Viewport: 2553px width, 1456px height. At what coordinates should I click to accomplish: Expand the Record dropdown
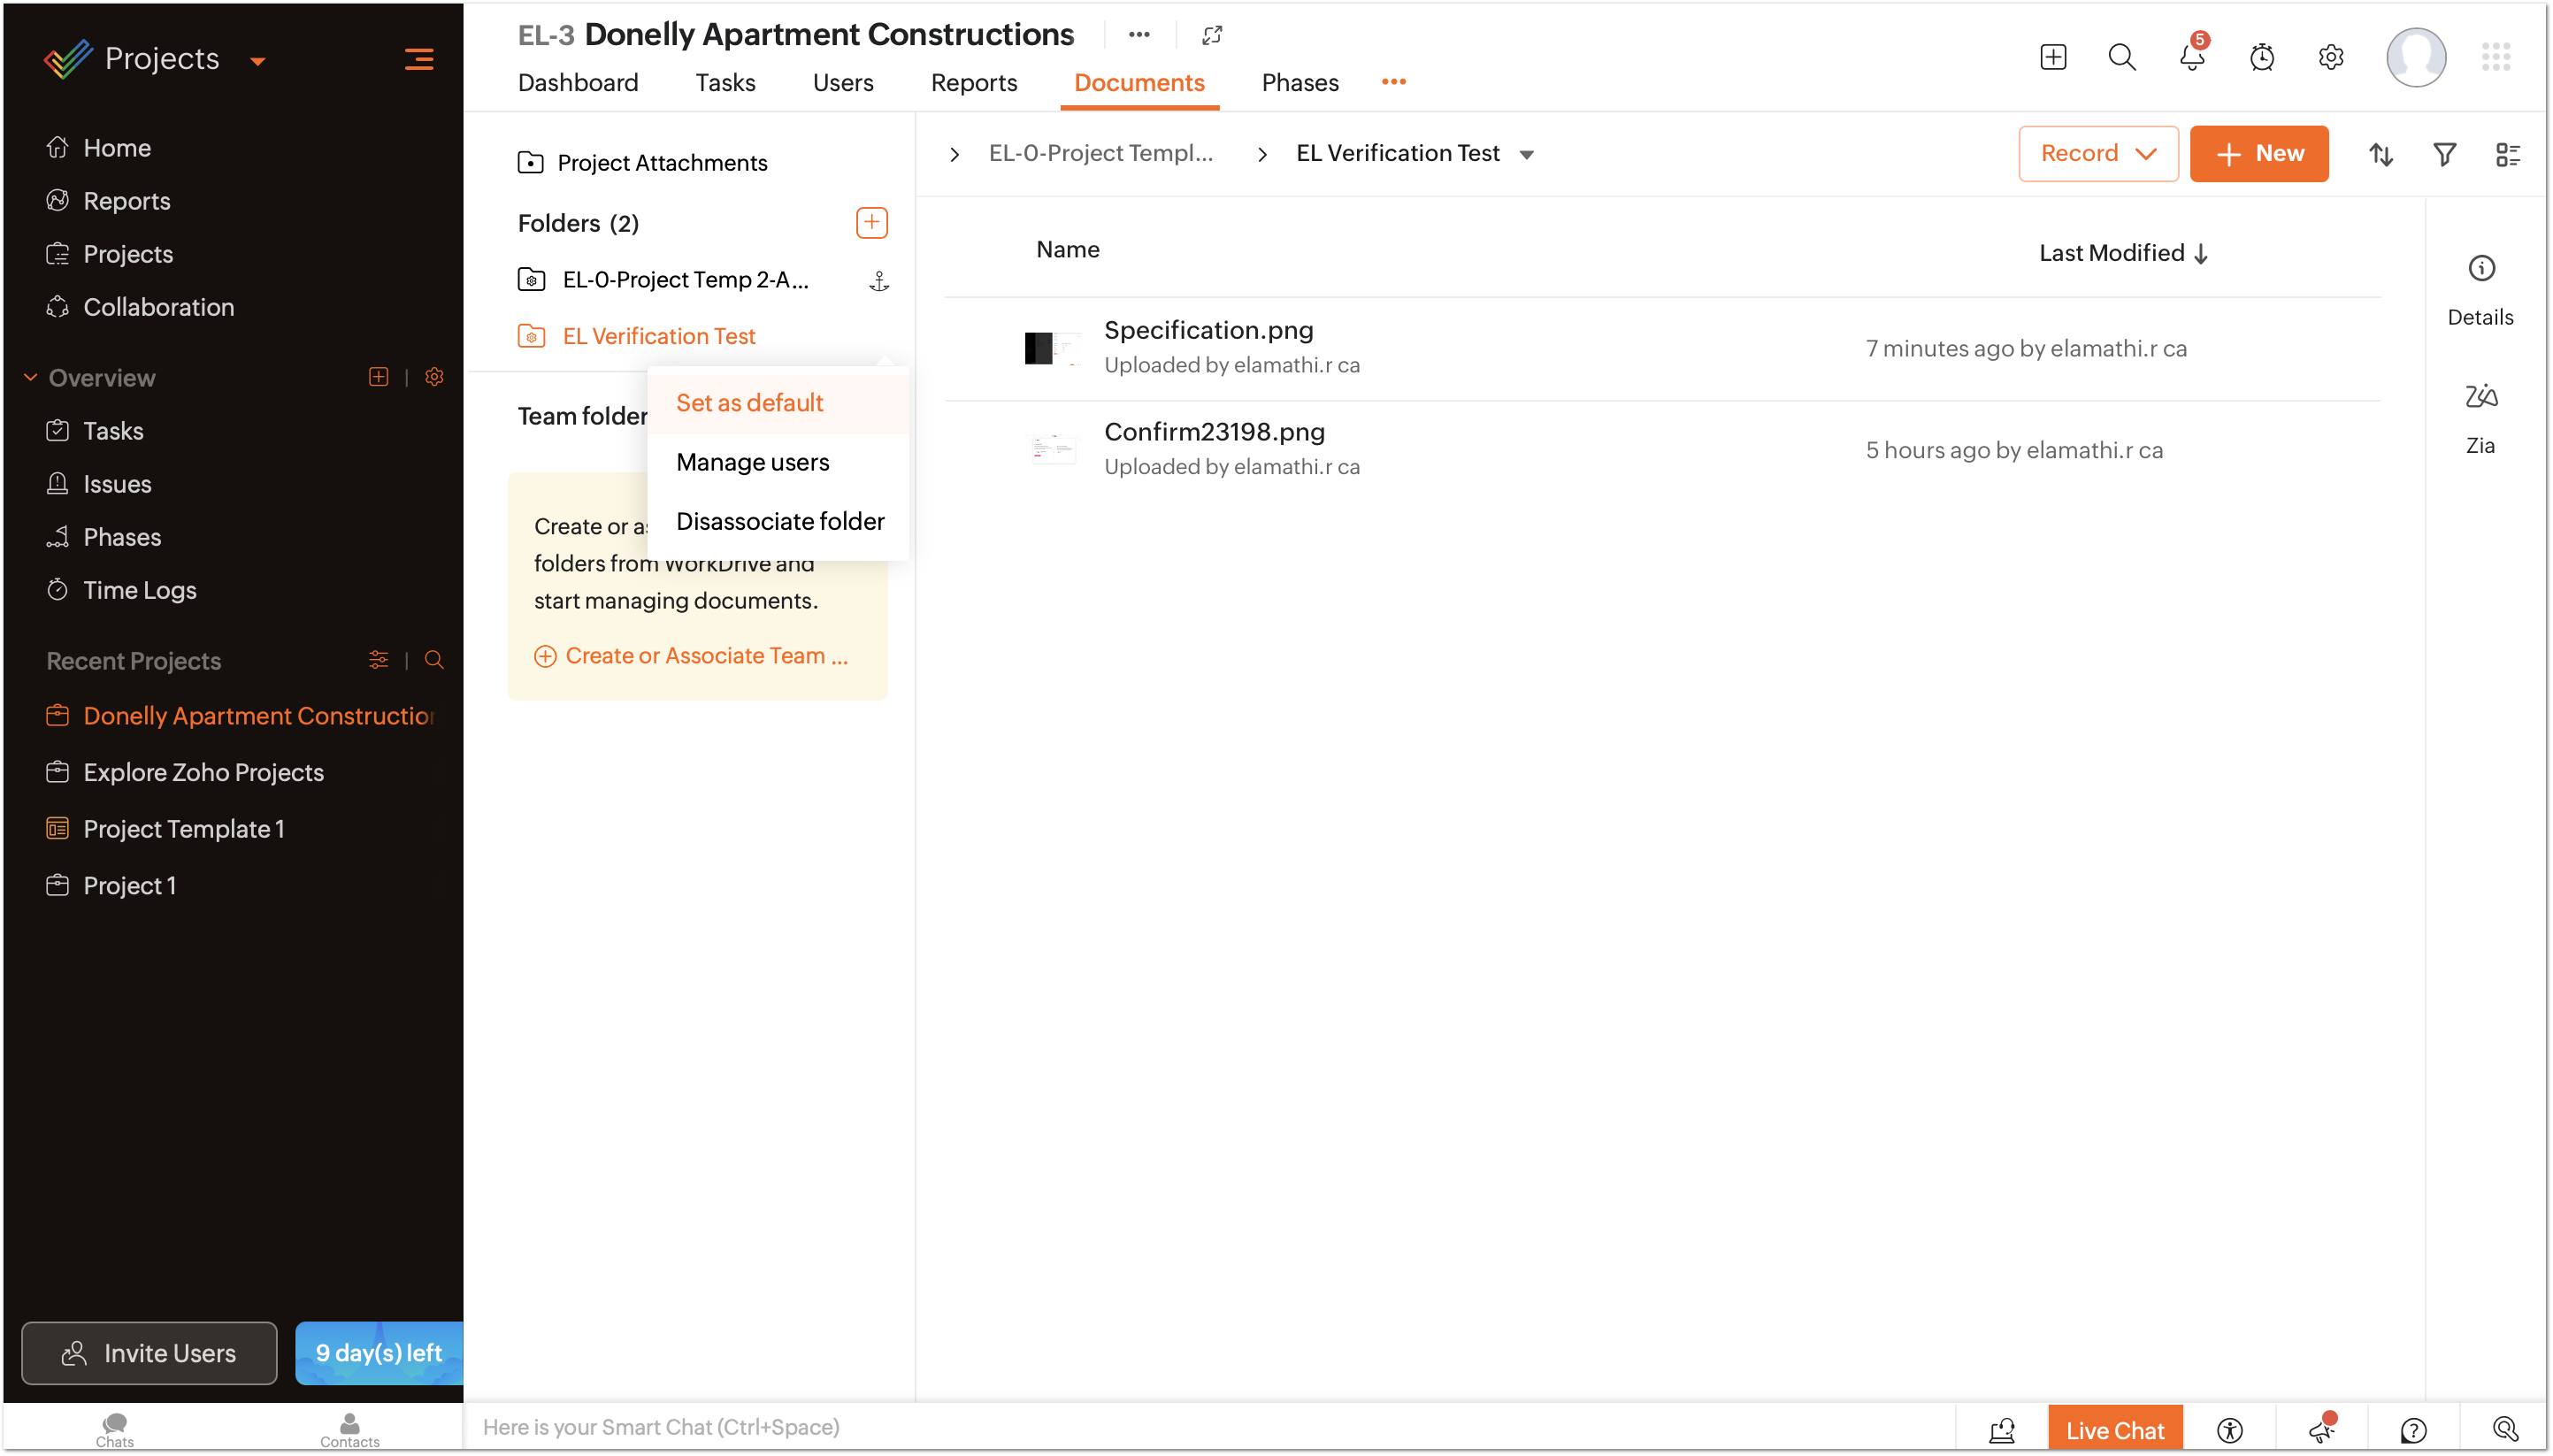[x=2097, y=154]
